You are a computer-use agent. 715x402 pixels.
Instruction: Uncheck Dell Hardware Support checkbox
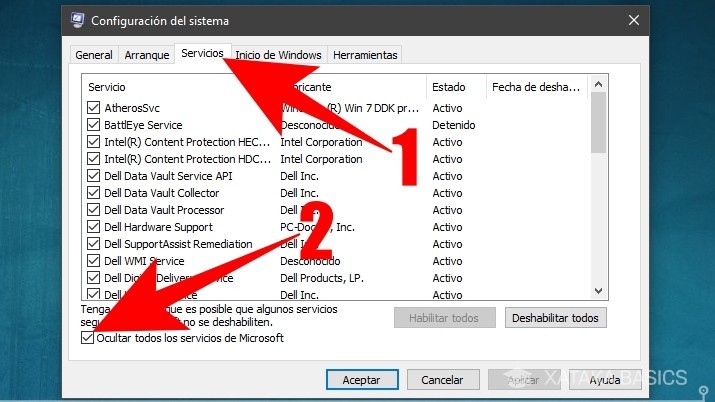pos(93,227)
